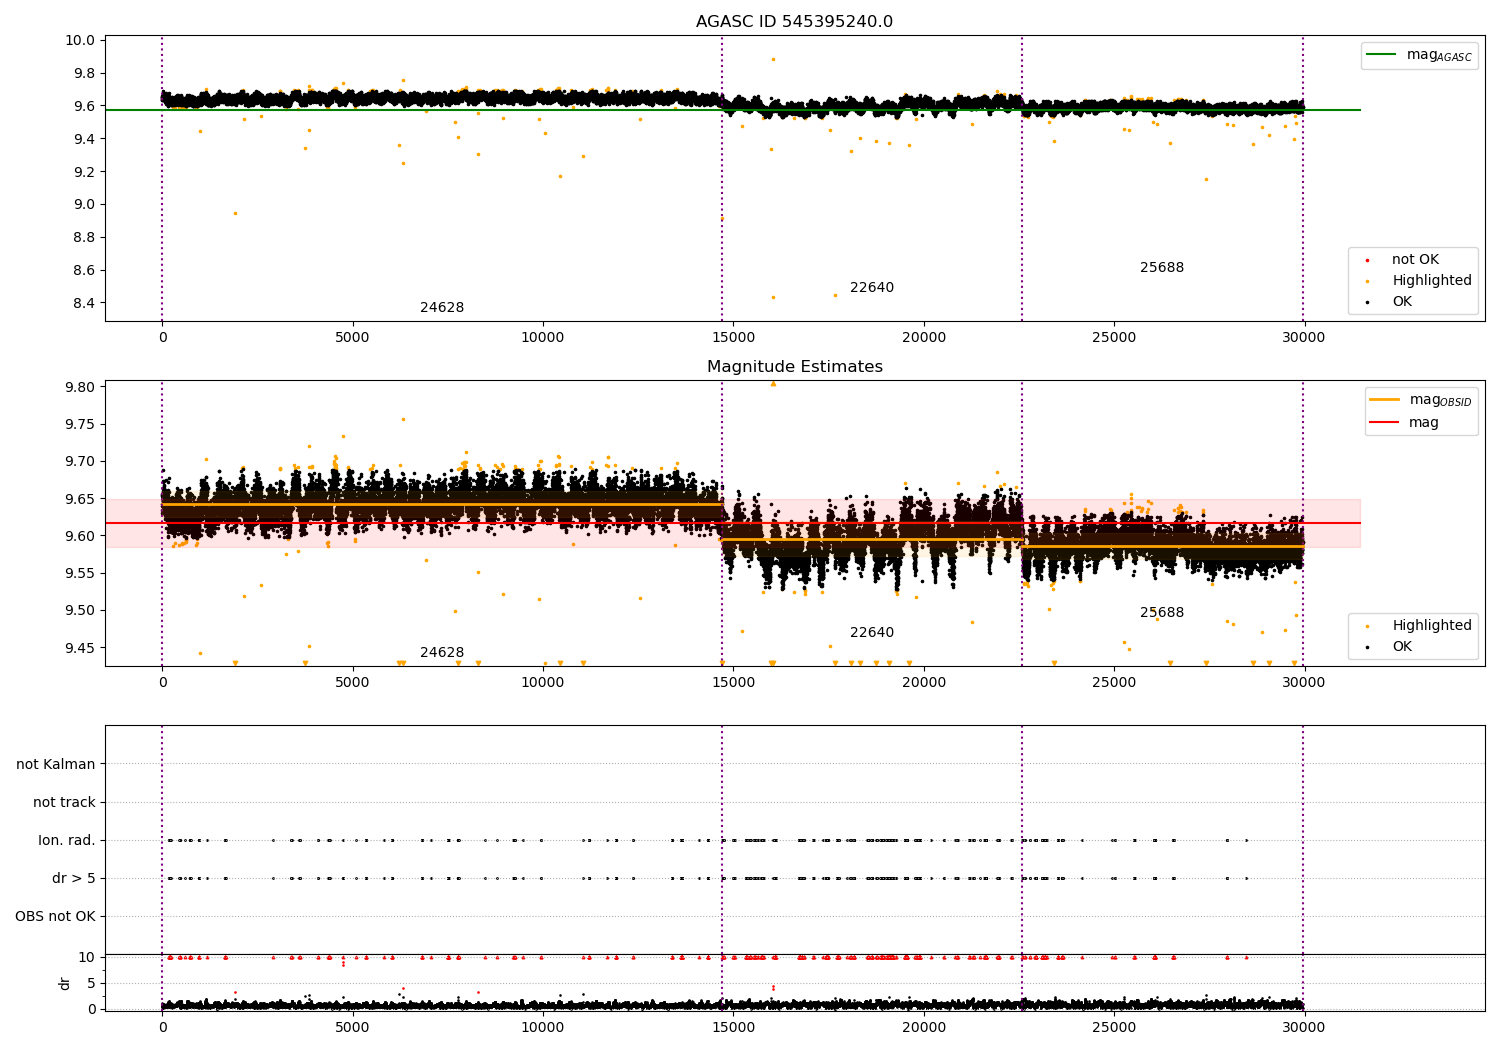Image resolution: width=1500 pixels, height=1050 pixels.
Task: Click the '5' y-tick on the dr axis
Action: [x=91, y=984]
